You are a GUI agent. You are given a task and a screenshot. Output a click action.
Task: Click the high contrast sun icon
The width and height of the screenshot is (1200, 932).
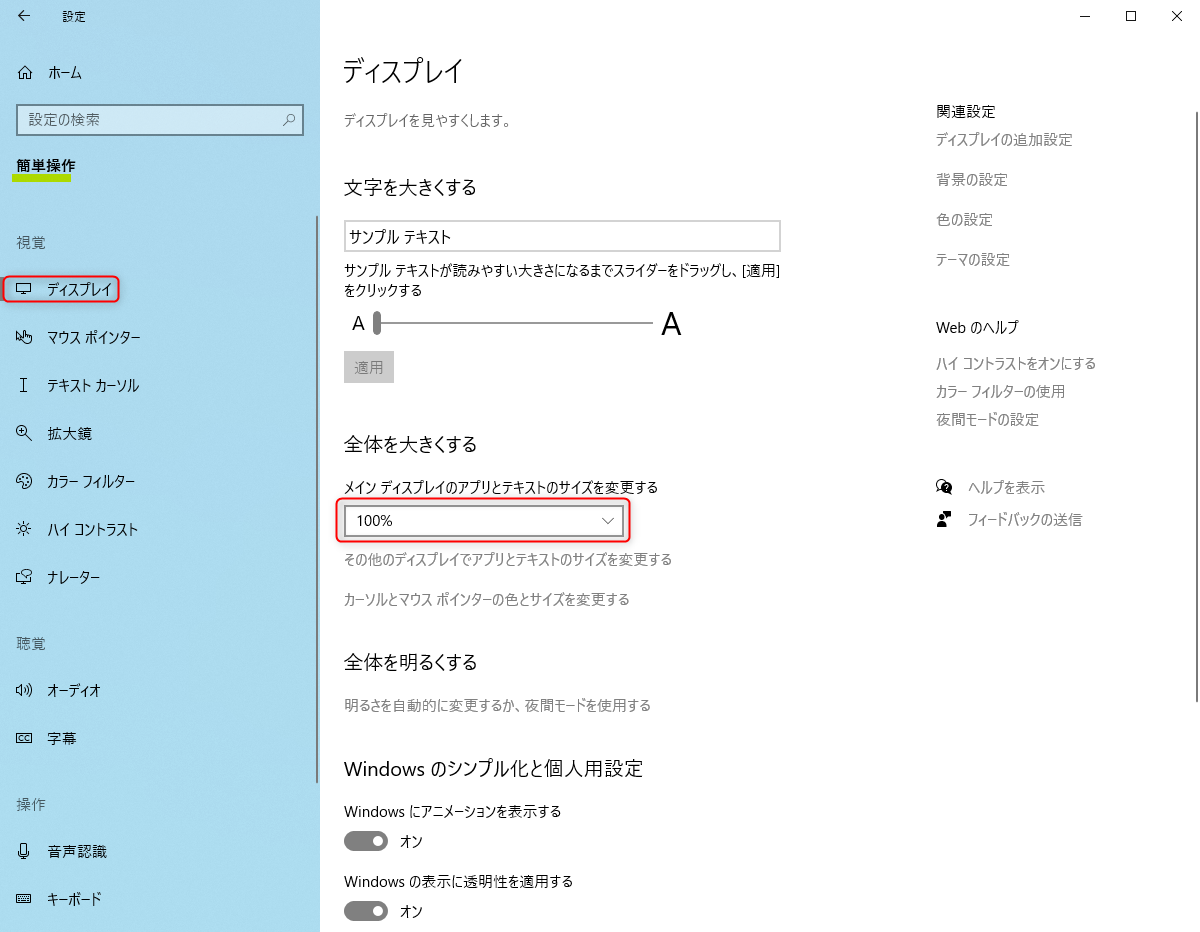pos(24,529)
